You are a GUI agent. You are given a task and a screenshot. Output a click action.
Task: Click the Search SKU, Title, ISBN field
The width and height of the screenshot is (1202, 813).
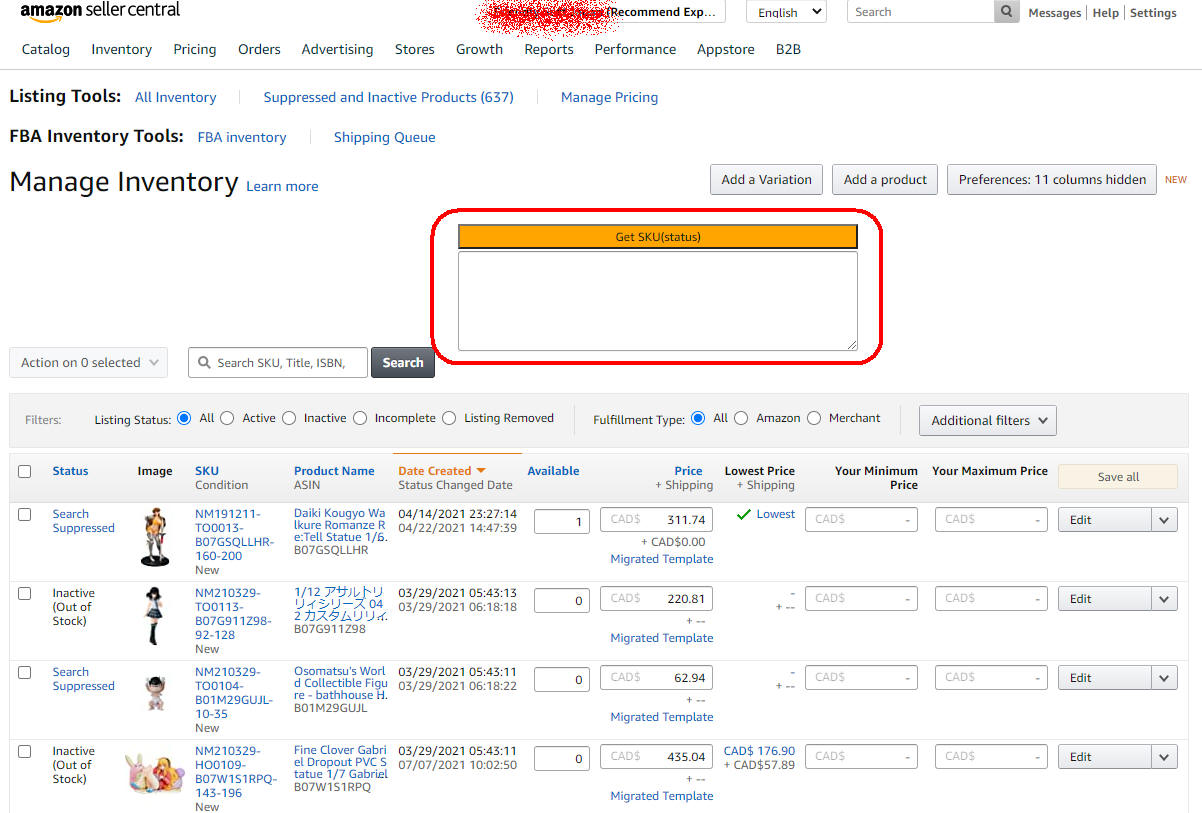[278, 363]
